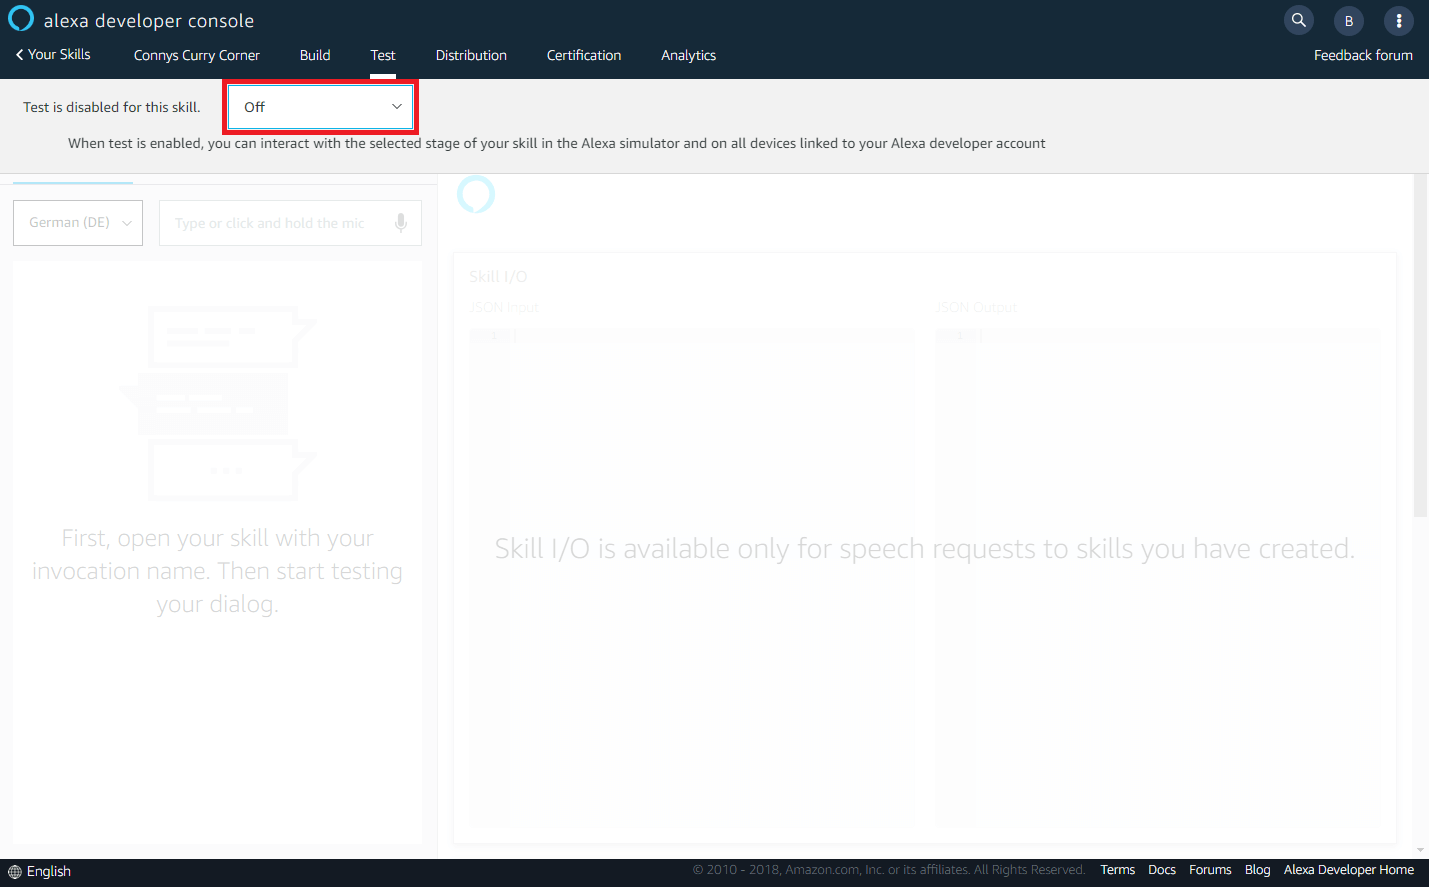Go back to Your Skills
Screen dimensions: 1429x887
coord(53,54)
